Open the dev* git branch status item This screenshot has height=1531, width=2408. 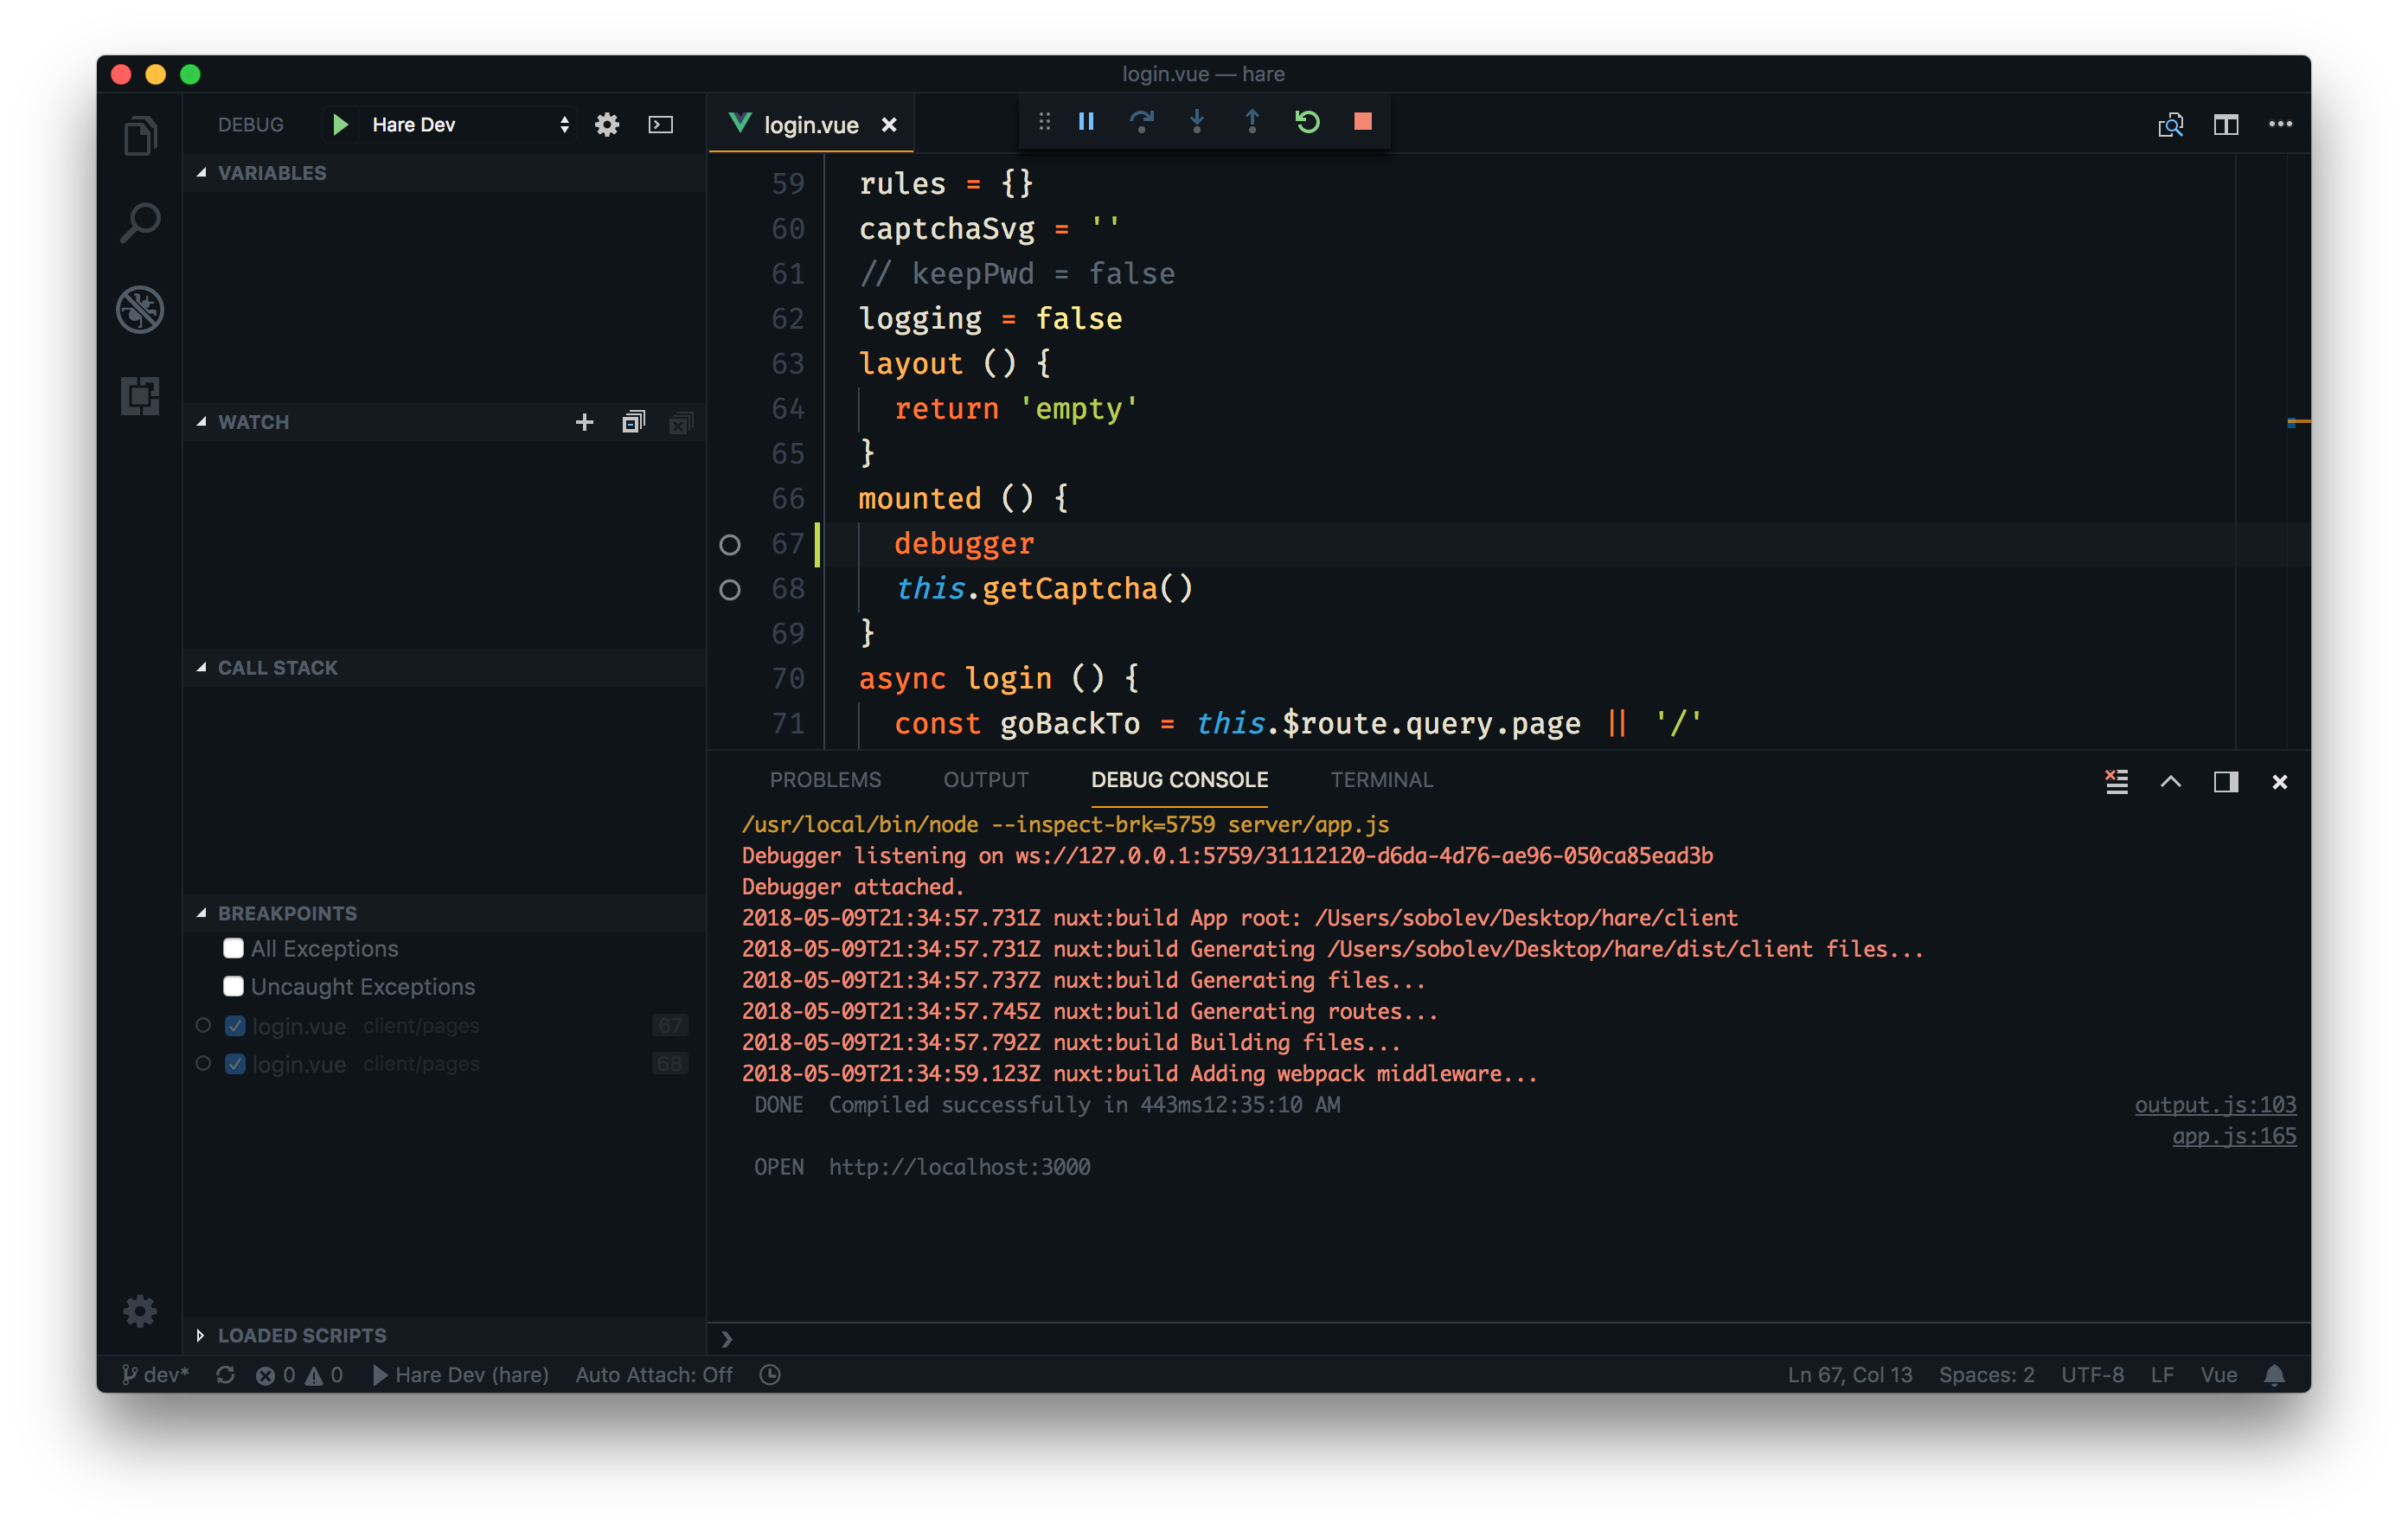click(x=155, y=1375)
